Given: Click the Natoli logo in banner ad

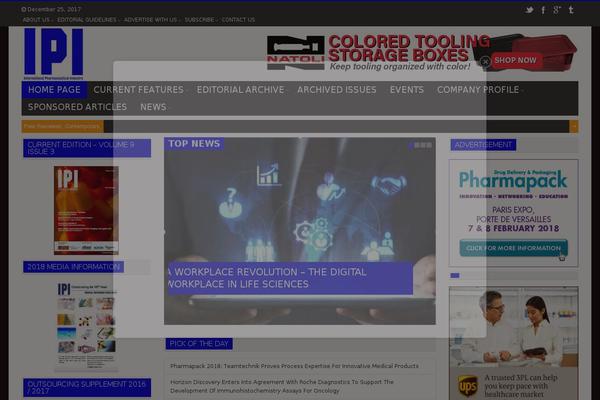Looking at the screenshot, I should click(x=295, y=53).
